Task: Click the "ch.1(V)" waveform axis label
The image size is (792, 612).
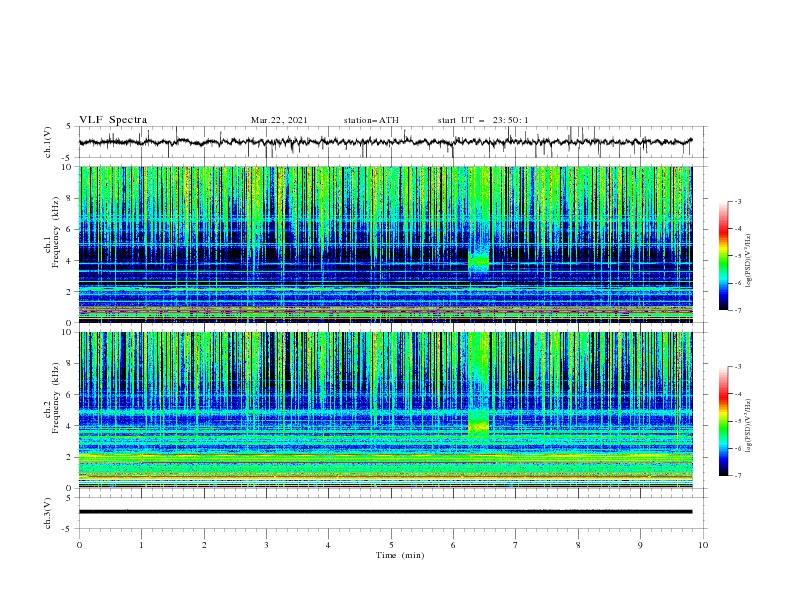Action: point(48,142)
